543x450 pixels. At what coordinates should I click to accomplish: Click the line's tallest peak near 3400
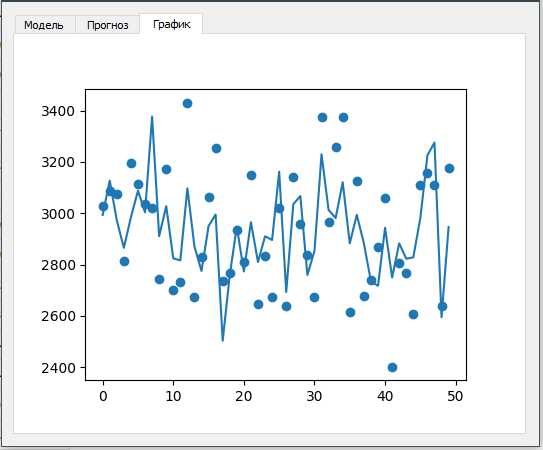pos(152,117)
